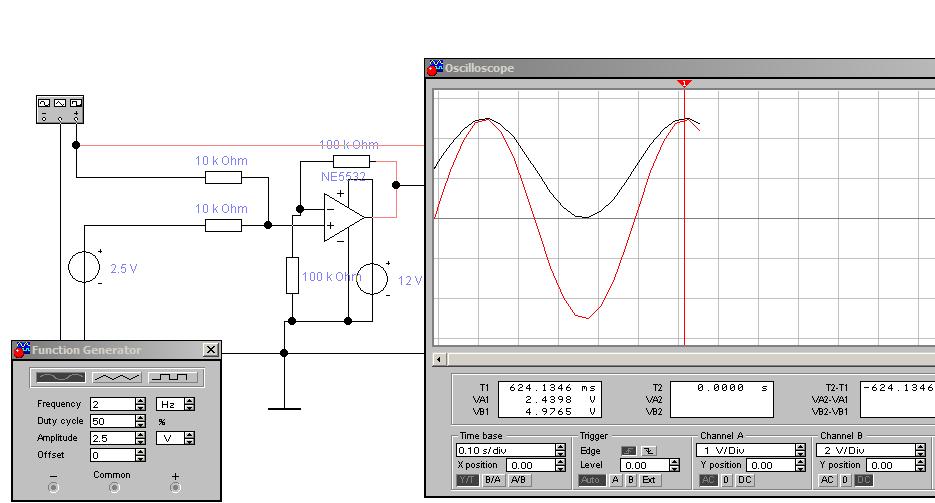Click the red cursor marker atop oscilloscope
This screenshot has height=503, width=935.
coord(684,83)
